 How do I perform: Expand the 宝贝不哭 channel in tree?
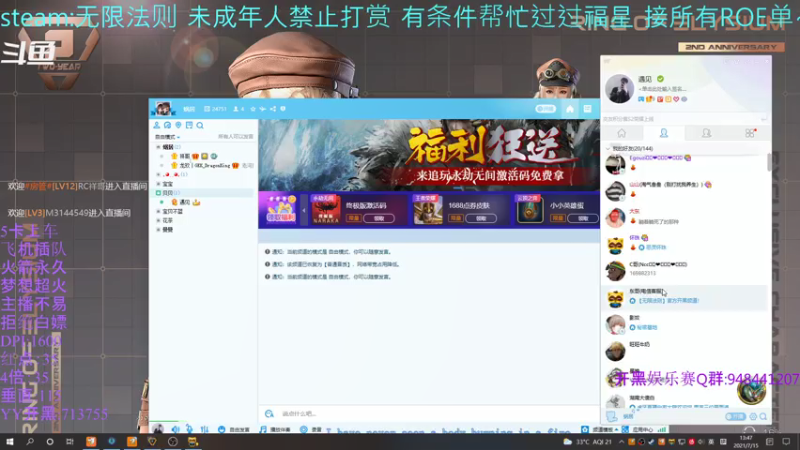pos(158,211)
